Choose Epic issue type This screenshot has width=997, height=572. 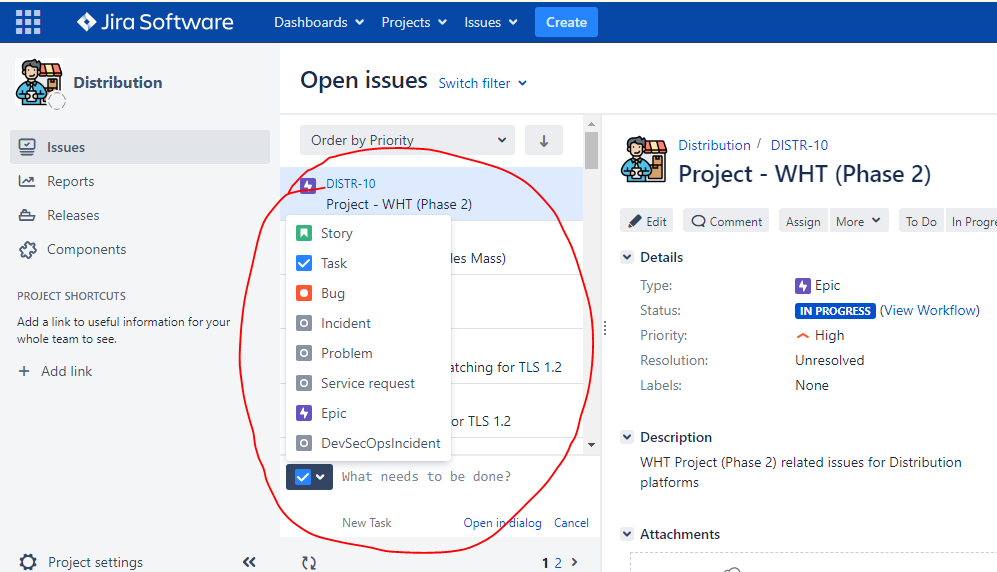(369, 413)
